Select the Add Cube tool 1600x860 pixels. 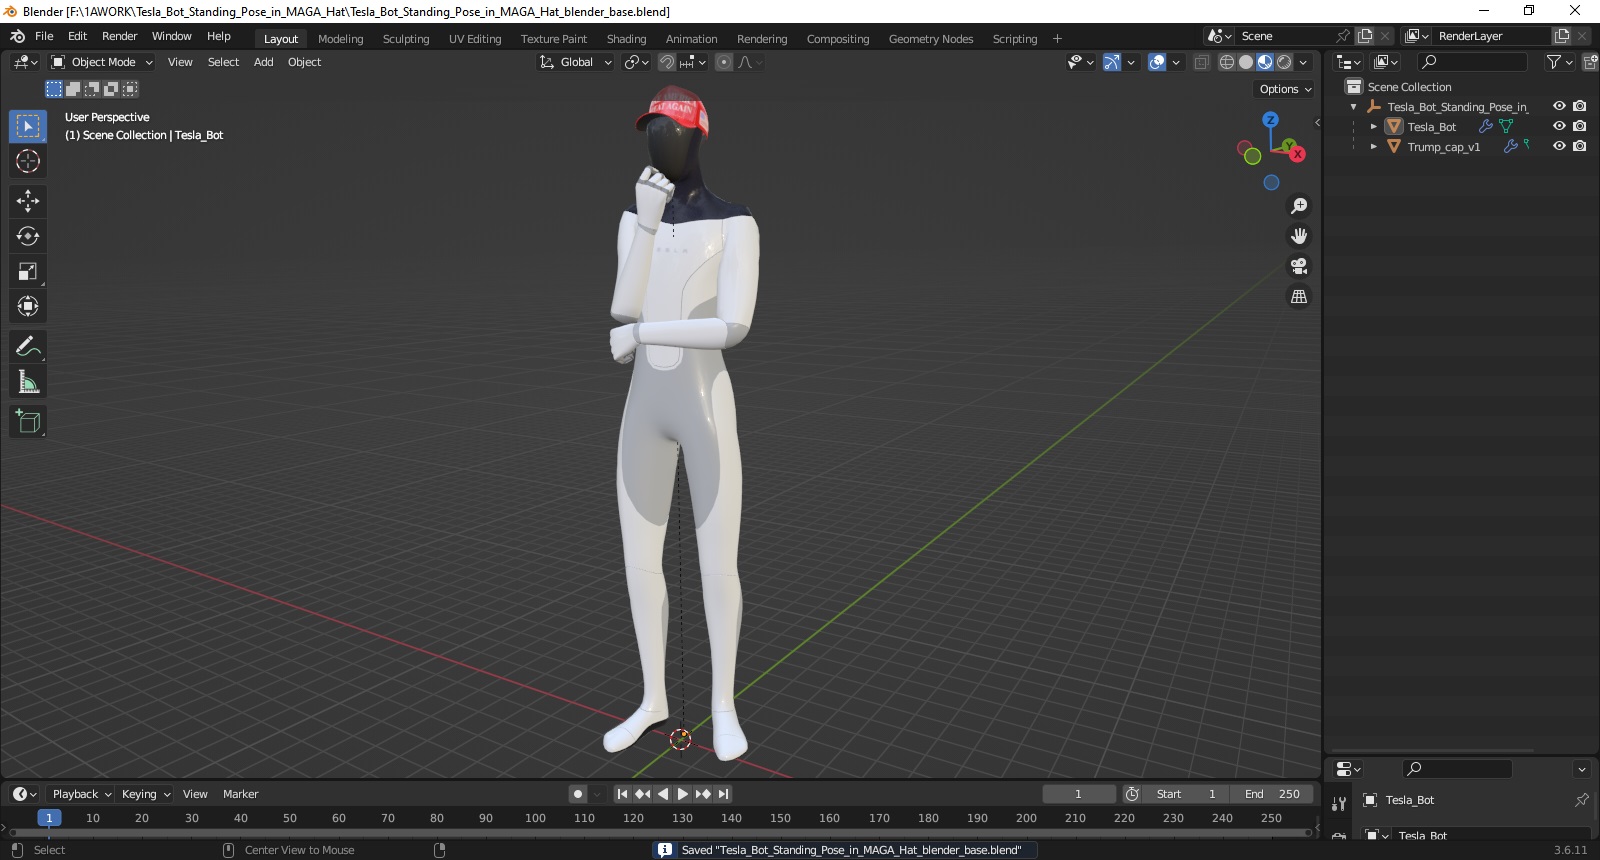tap(28, 422)
